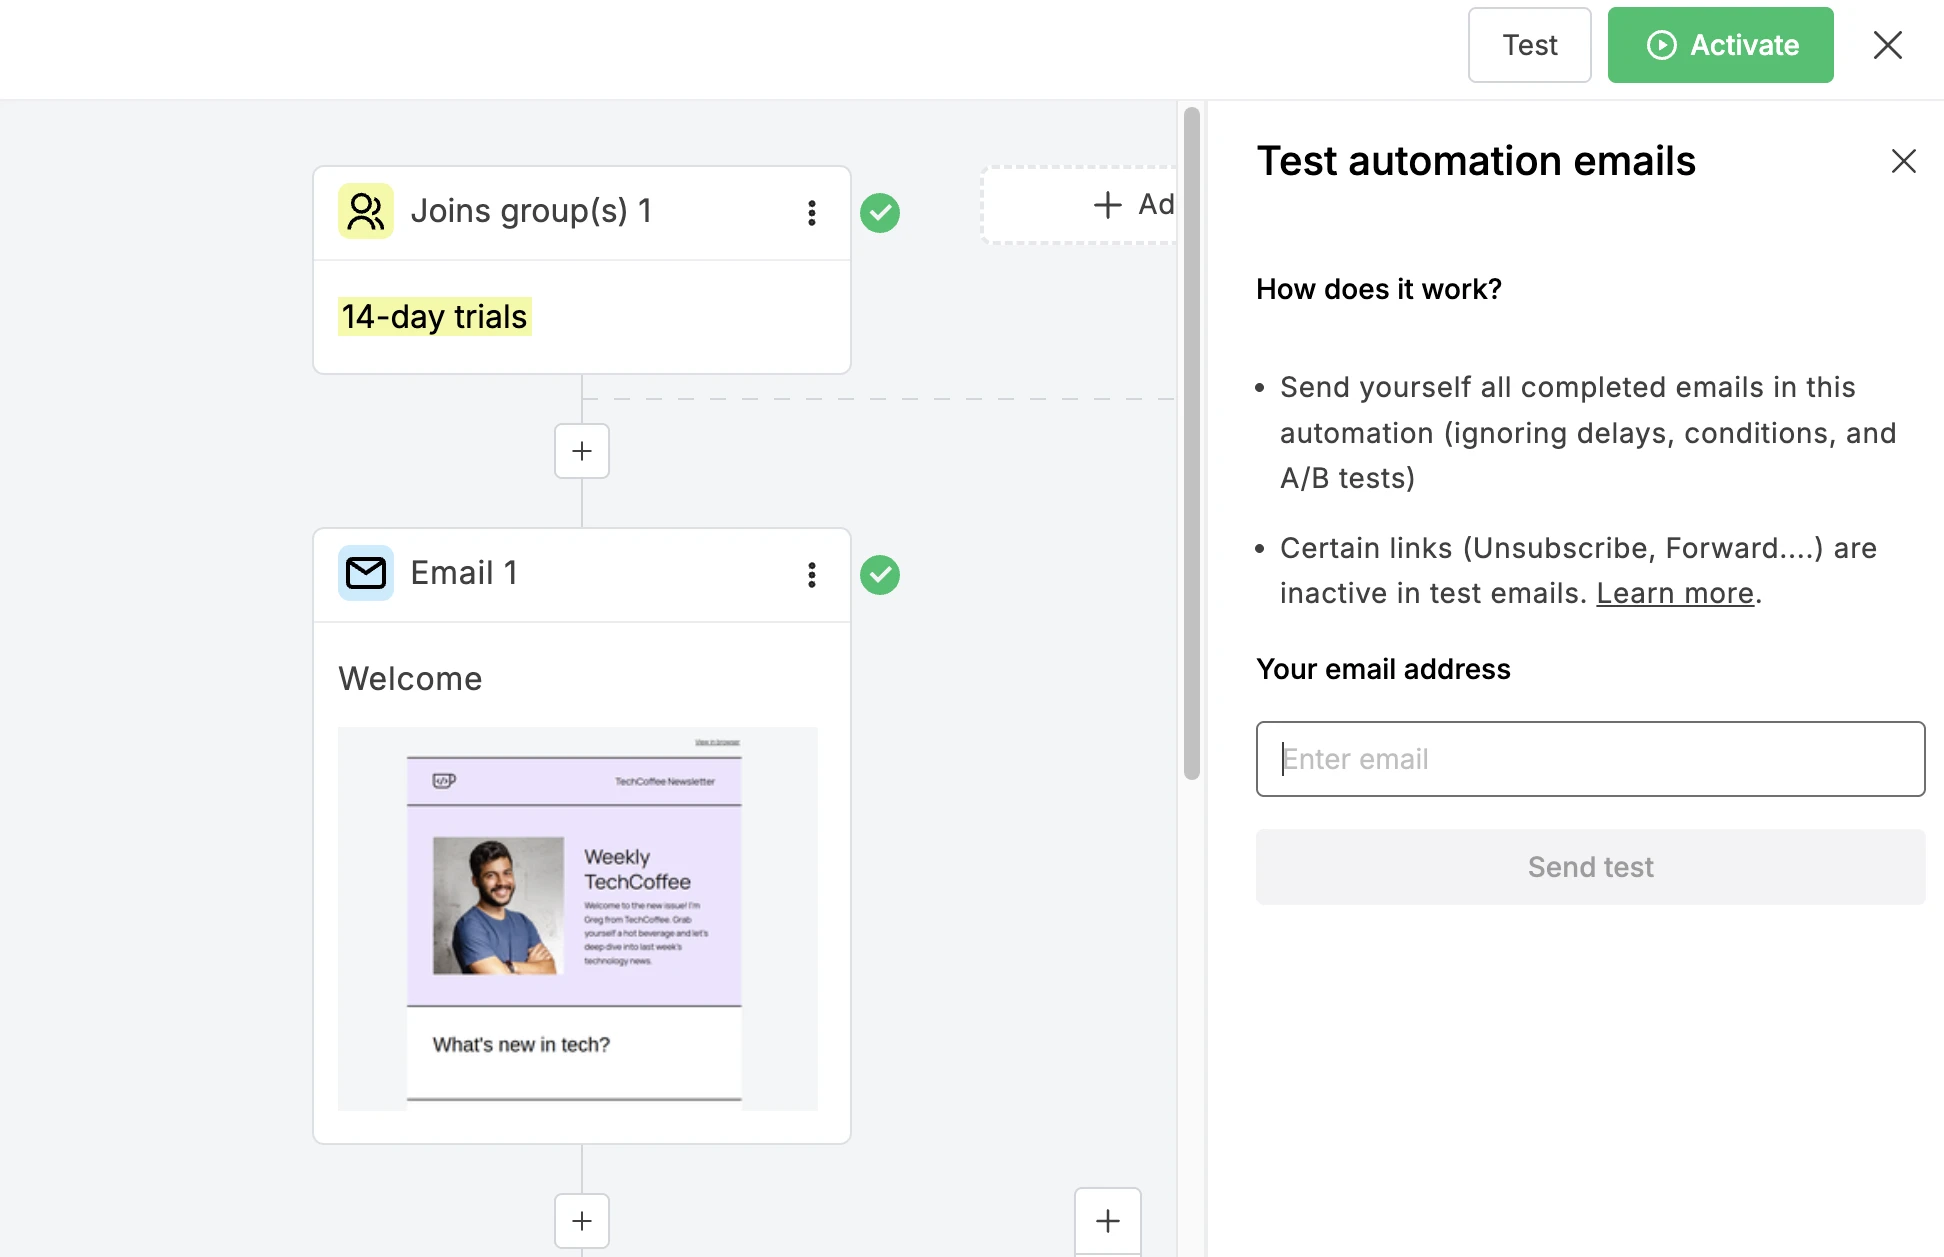Click the green checkmark beside Joins group(s) 1
Viewport: 1944px width, 1257px height.
880,213
